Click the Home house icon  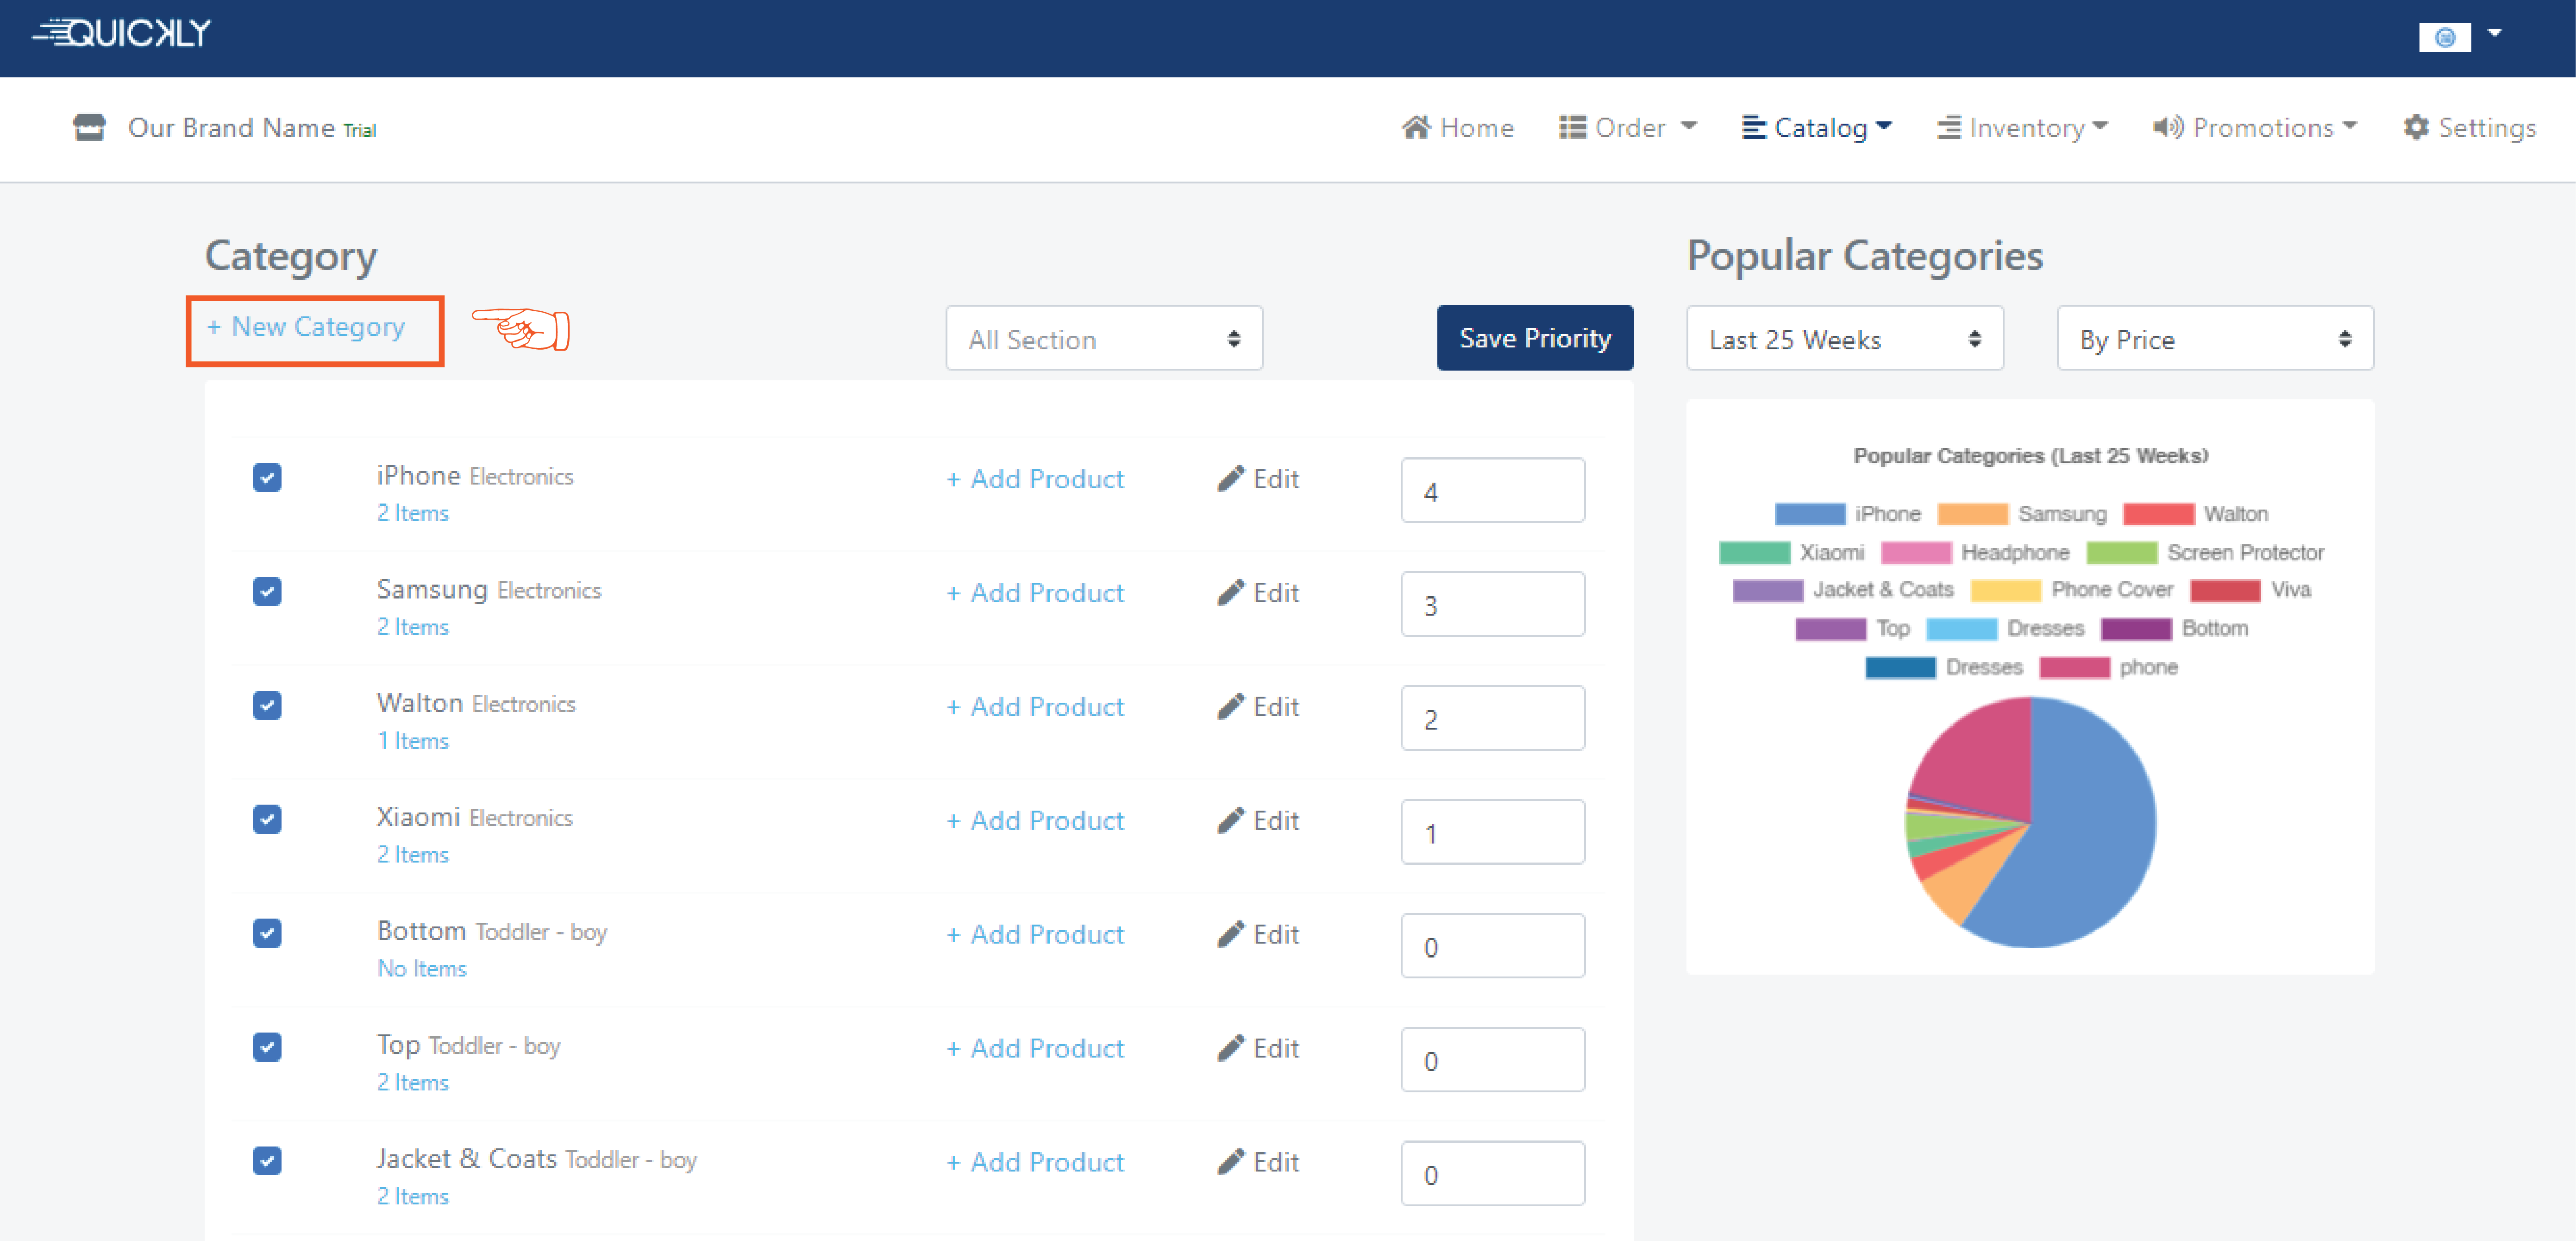1415,127
